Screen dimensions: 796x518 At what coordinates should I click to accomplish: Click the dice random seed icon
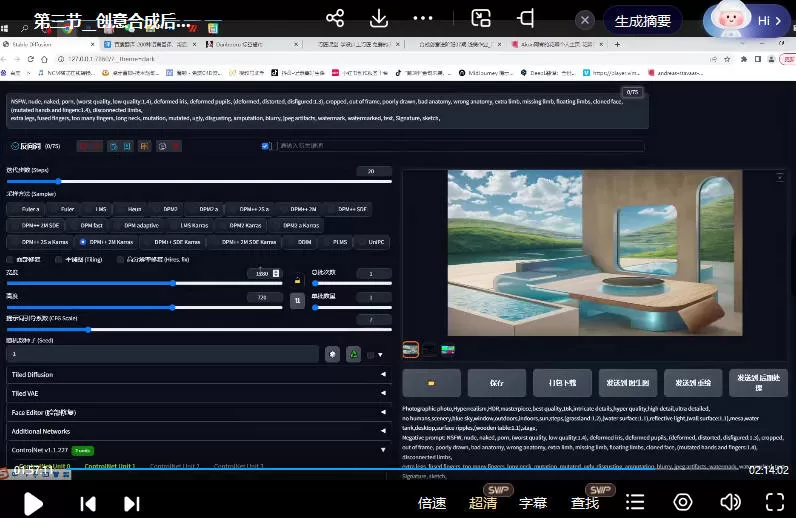pos(332,354)
